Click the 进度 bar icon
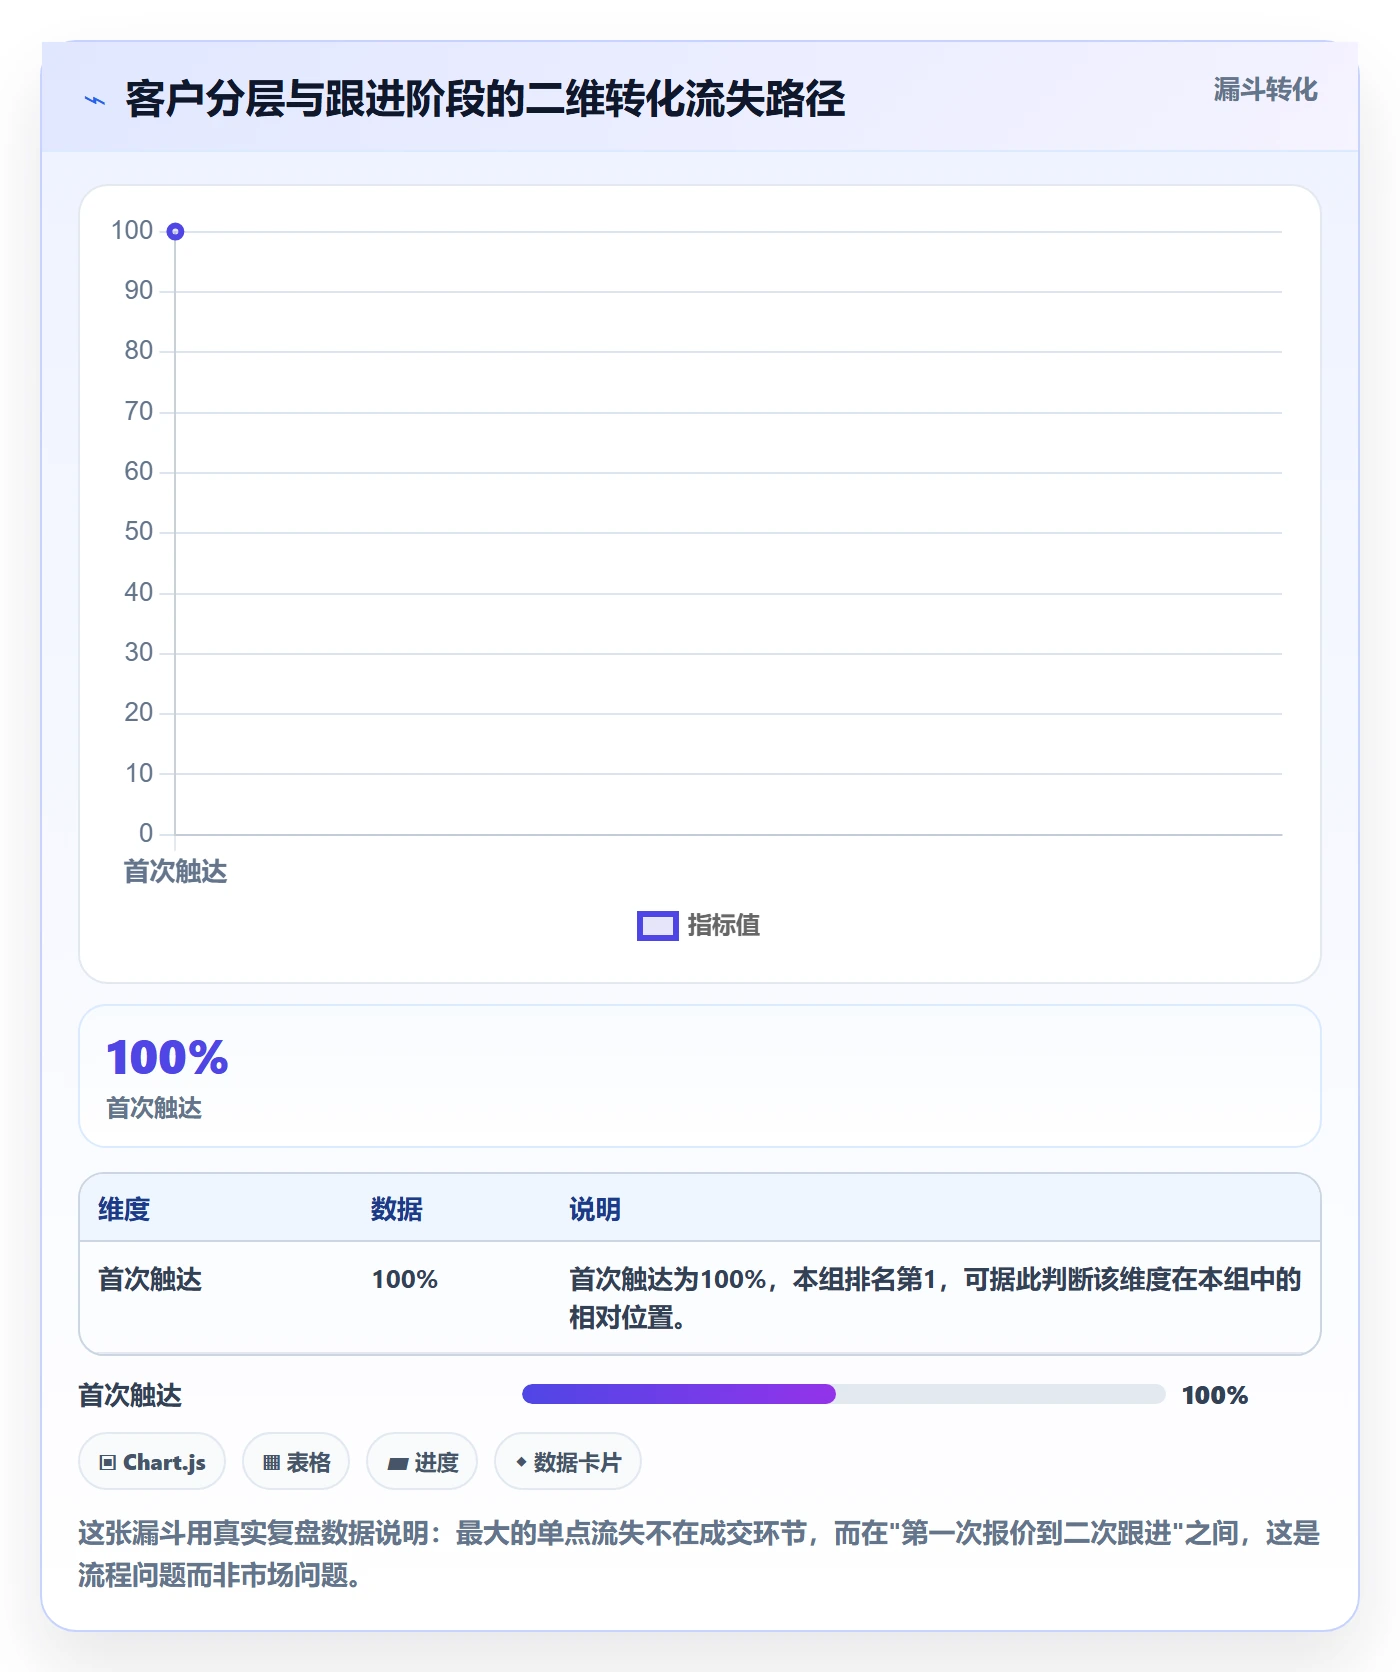 [397, 1464]
